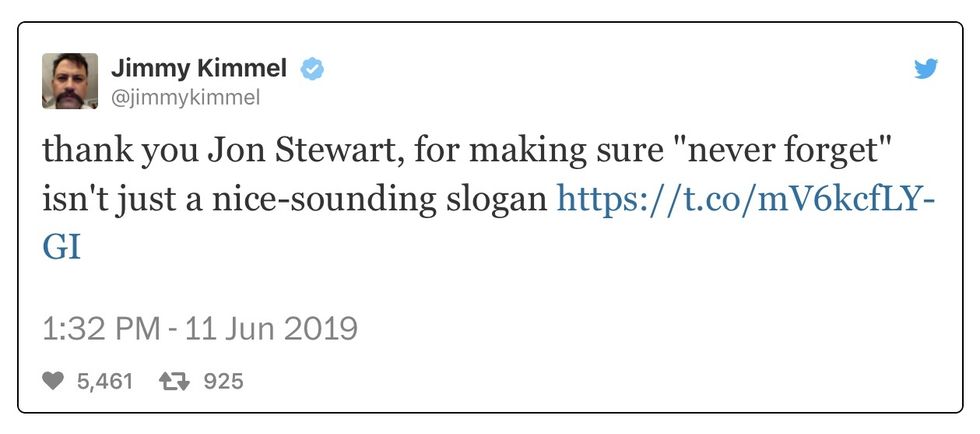Viewport: 980px width, 434px height.
Task: Open the https://t.co/mV6kcfLY- link
Action: coord(745,198)
